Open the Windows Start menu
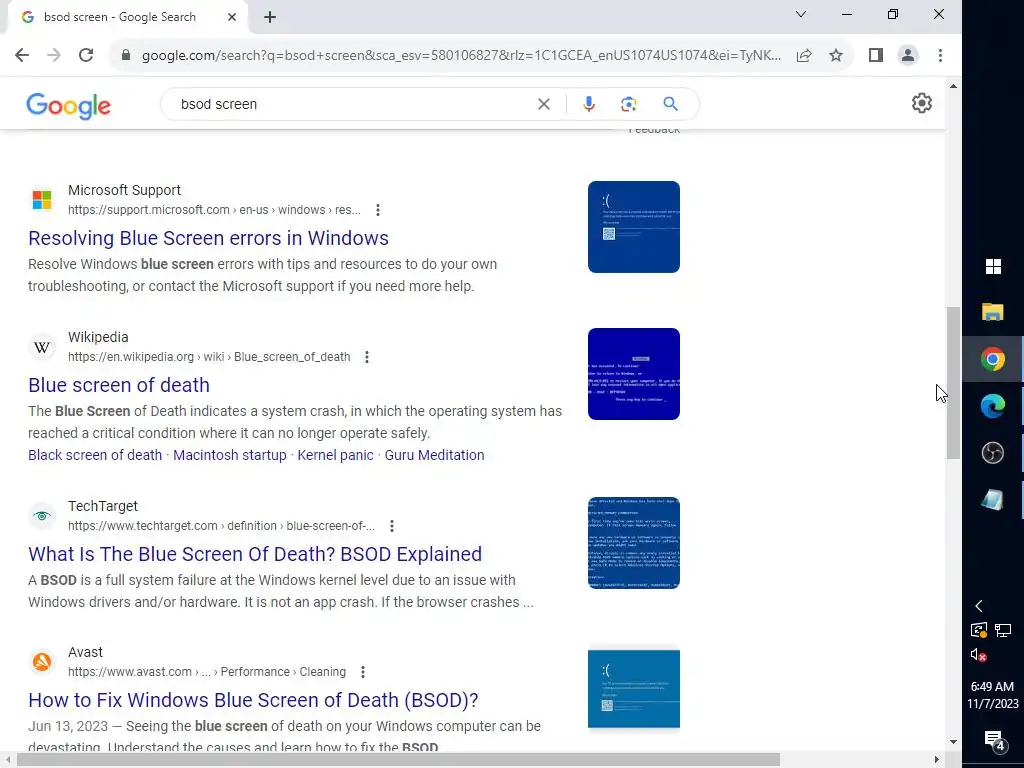This screenshot has width=1024, height=768. (x=993, y=266)
